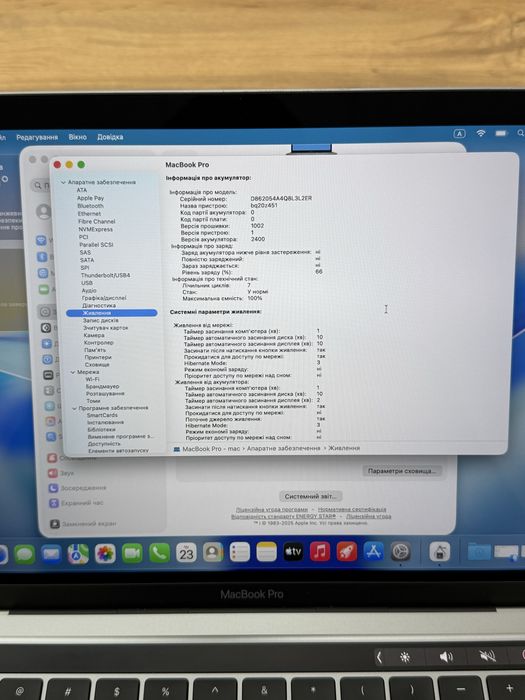Open Ліцензійна угода програми link
525x700 pixels.
(x=271, y=509)
